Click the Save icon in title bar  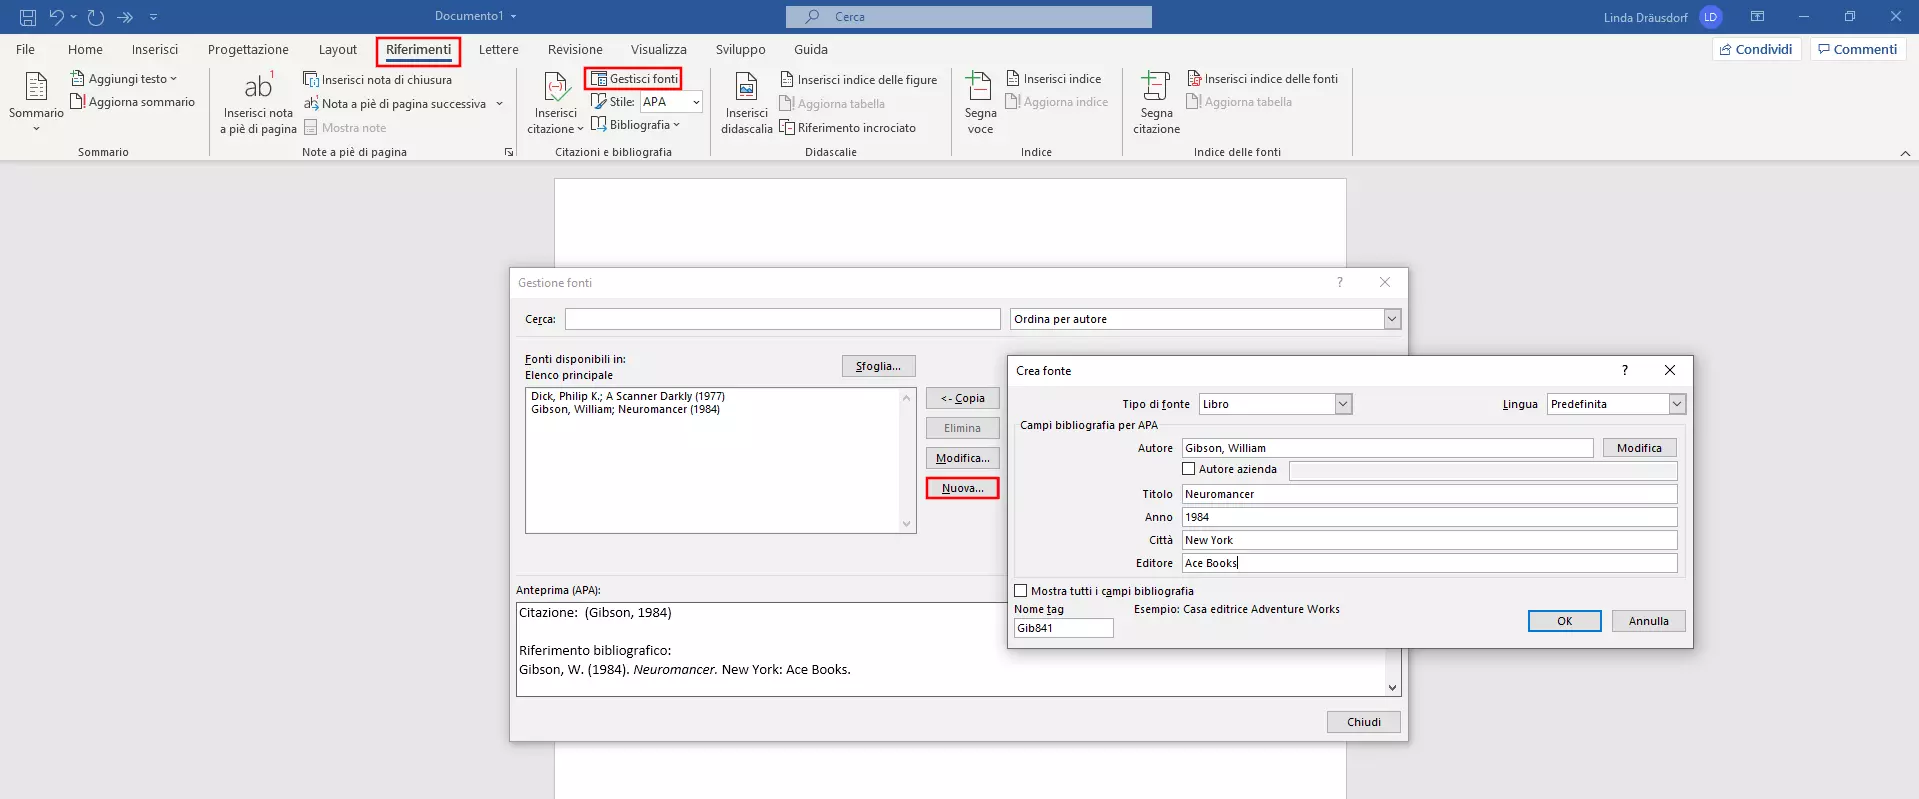[x=28, y=17]
